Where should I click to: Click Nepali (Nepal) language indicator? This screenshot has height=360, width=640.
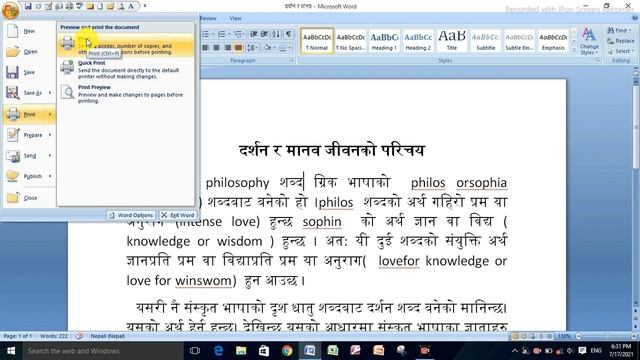[107, 336]
